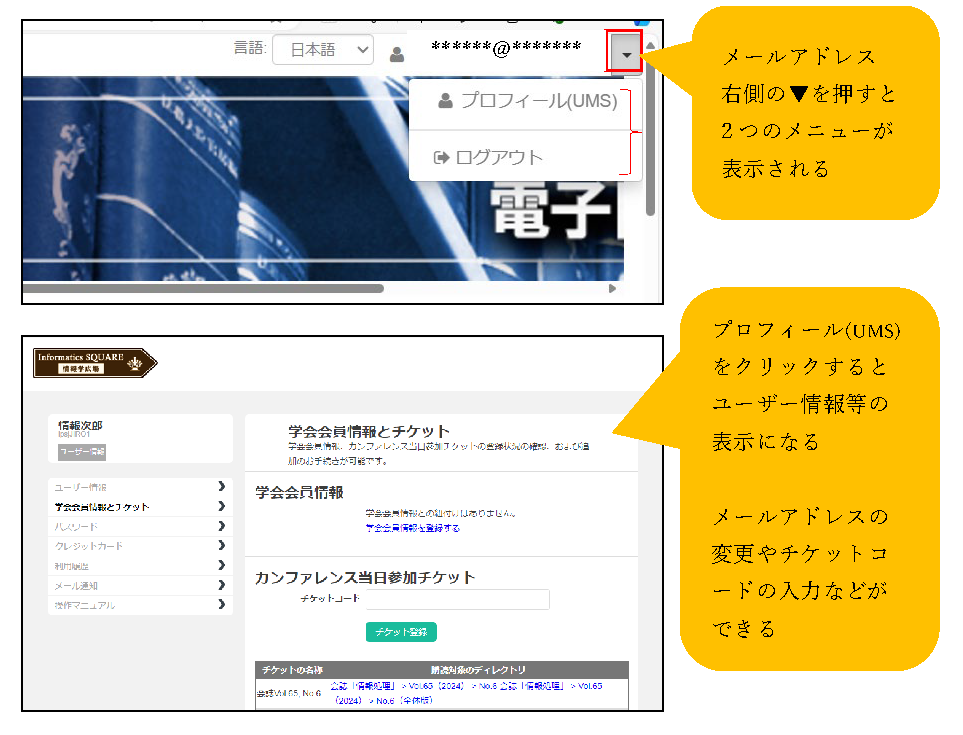963x735 pixels.
Task: Open the 利用履歴 sidebar item
Action: point(72,566)
